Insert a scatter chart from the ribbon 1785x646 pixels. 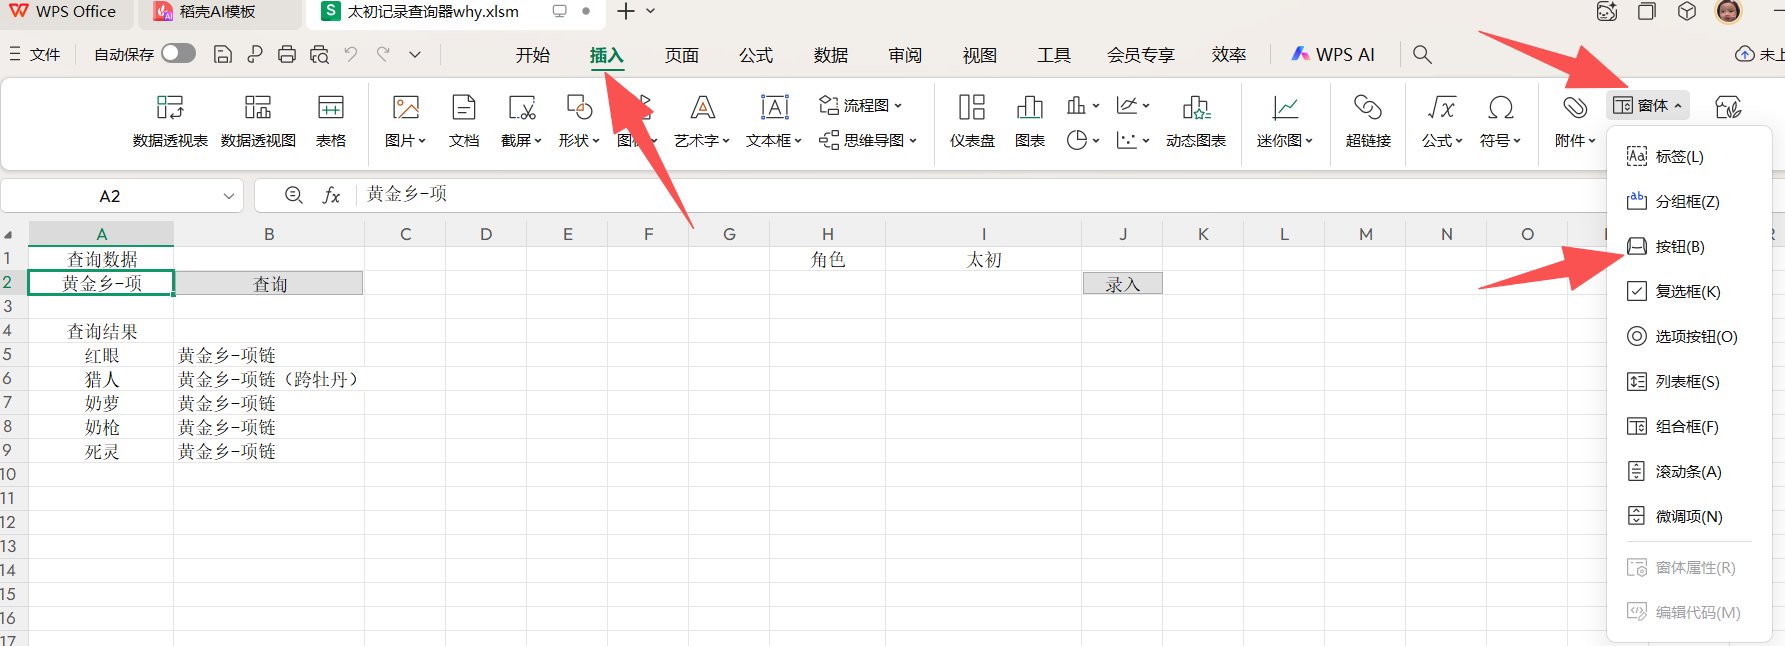[1133, 140]
